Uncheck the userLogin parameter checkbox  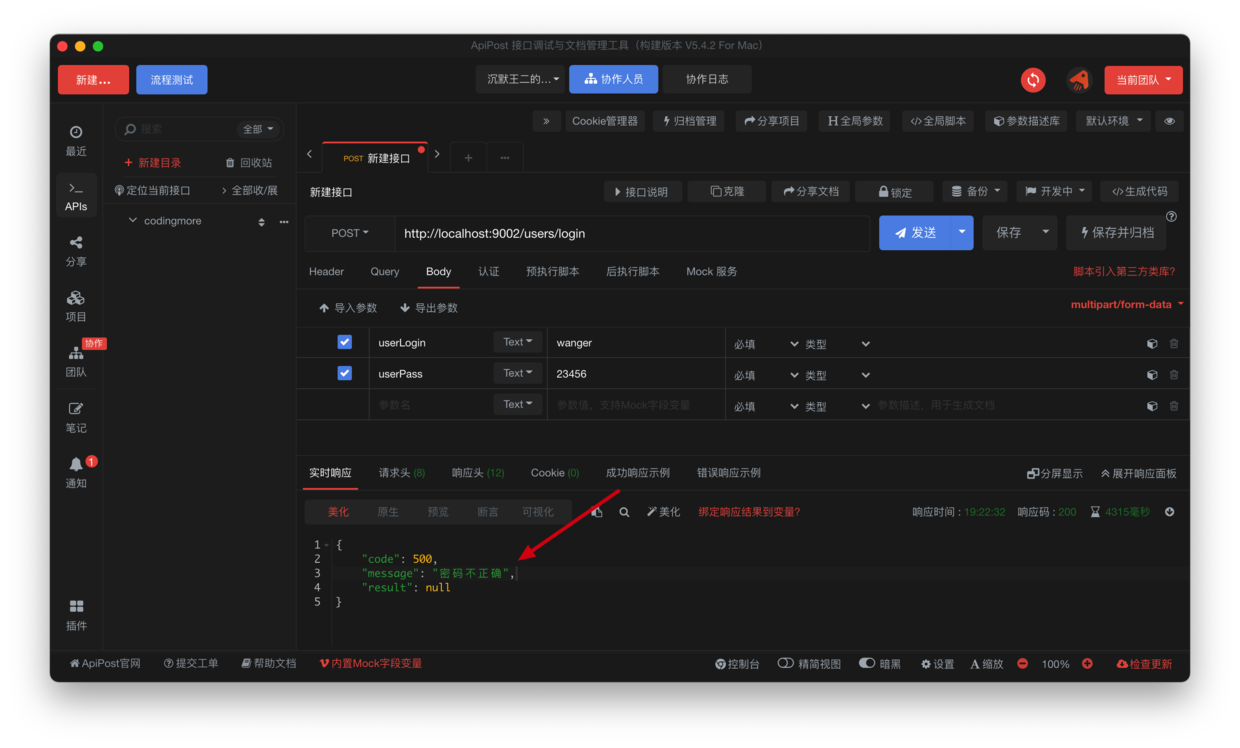pos(345,342)
